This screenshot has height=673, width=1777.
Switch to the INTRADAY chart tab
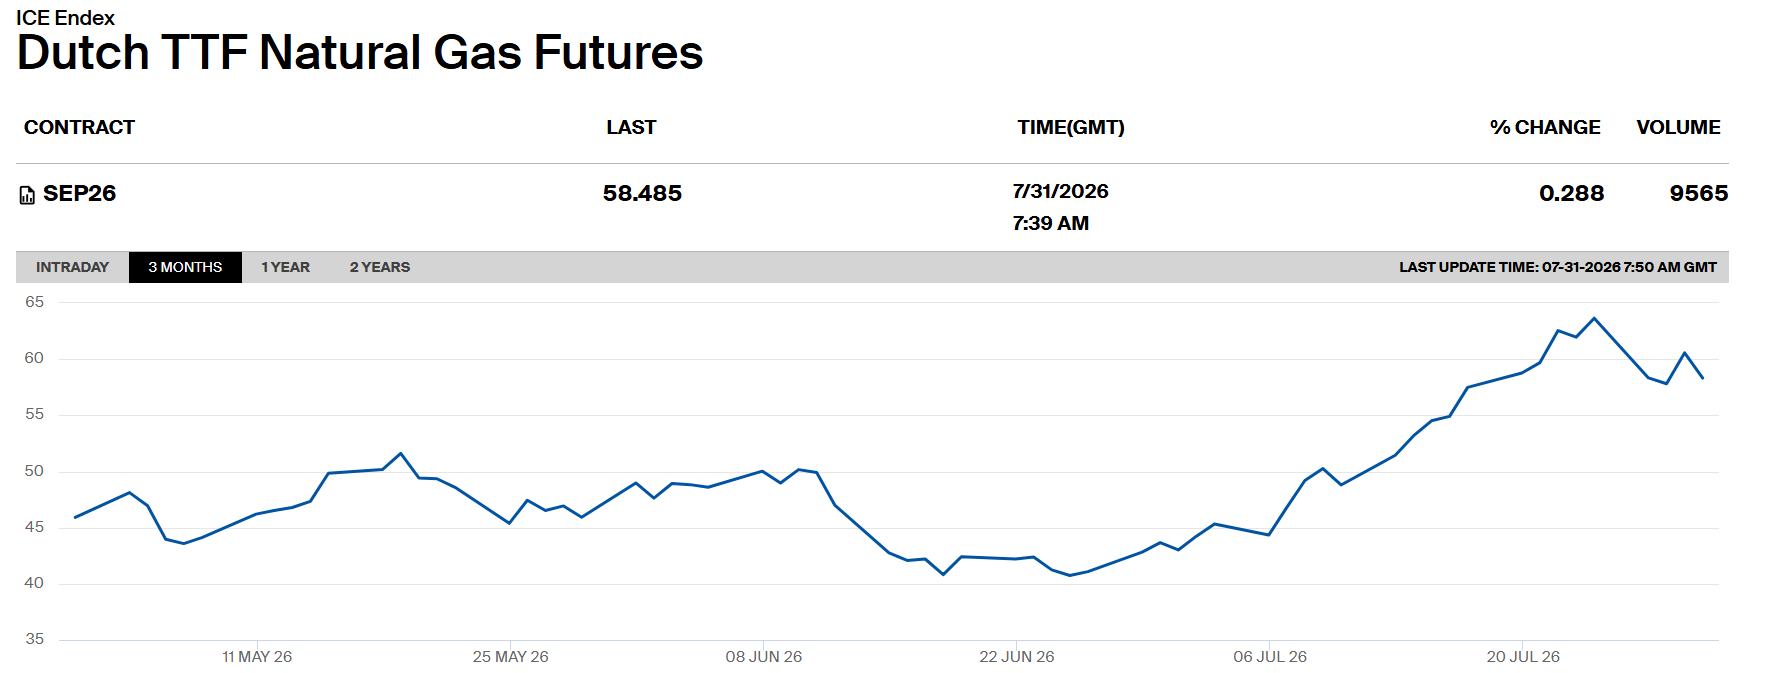point(72,267)
